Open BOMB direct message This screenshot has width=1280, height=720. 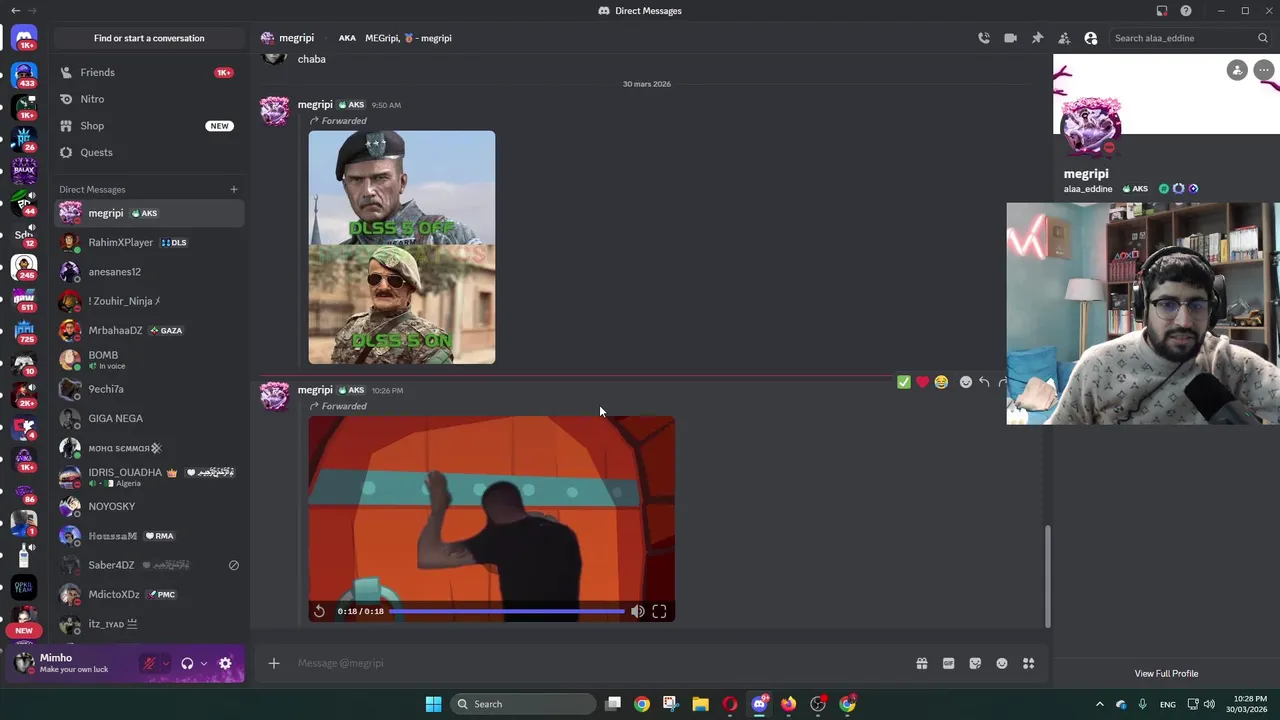click(x=149, y=360)
